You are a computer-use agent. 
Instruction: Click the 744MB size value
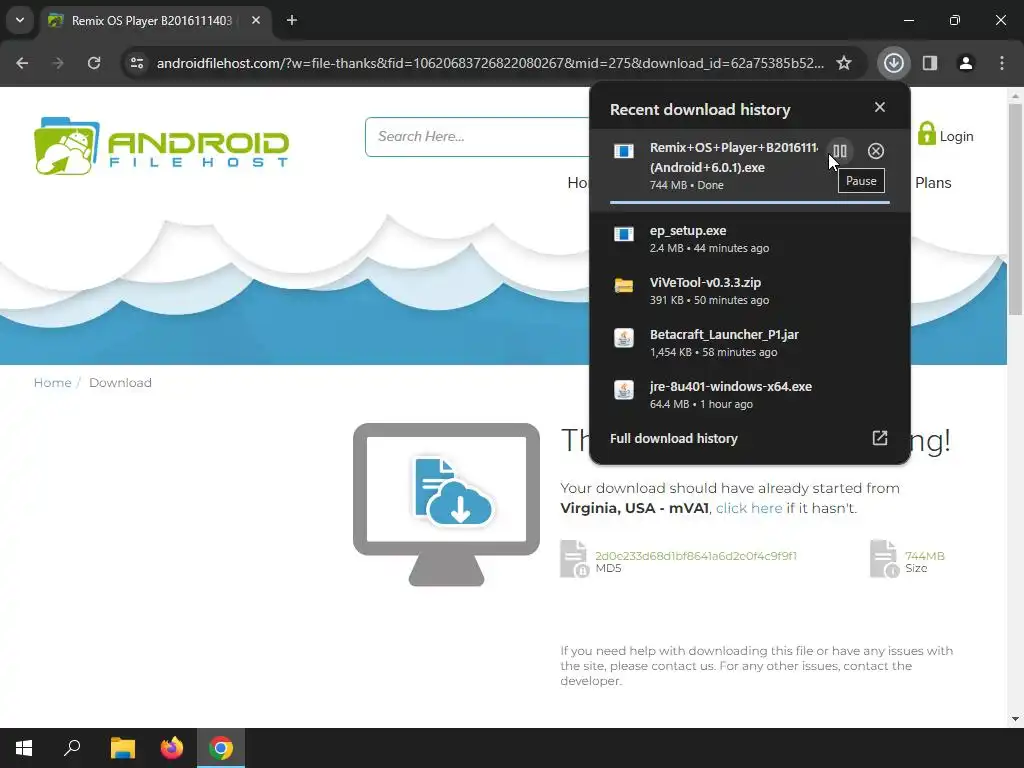point(925,556)
